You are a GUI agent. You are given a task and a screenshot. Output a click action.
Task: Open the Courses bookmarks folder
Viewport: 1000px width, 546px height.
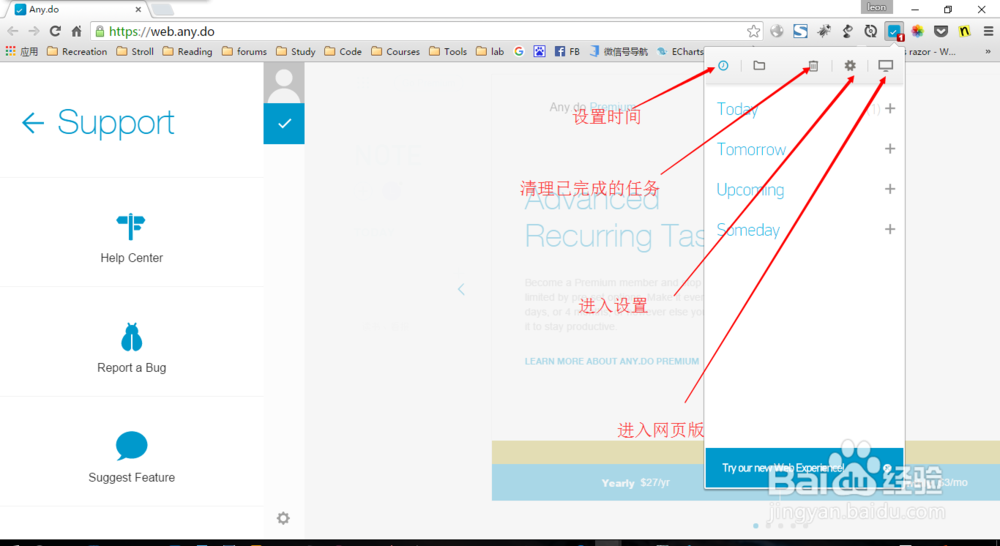[x=395, y=52]
